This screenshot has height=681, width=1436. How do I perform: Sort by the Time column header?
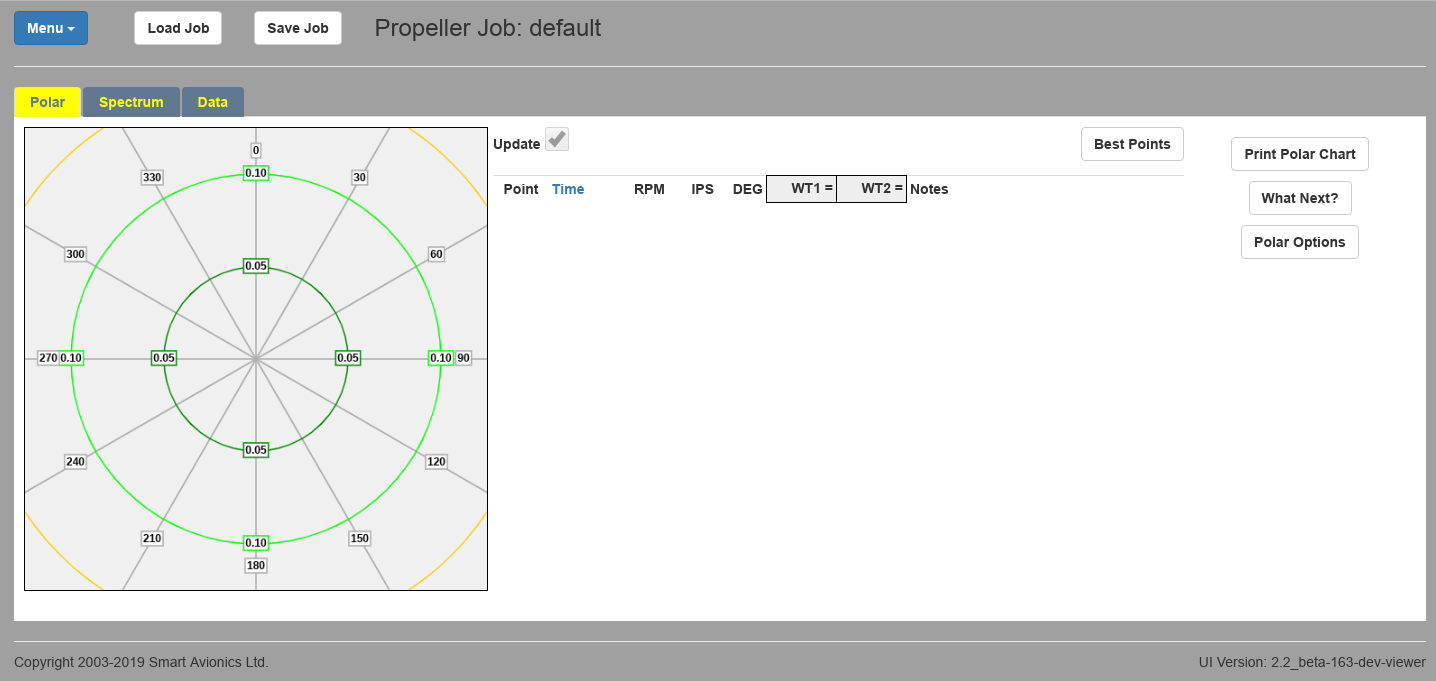(x=568, y=189)
